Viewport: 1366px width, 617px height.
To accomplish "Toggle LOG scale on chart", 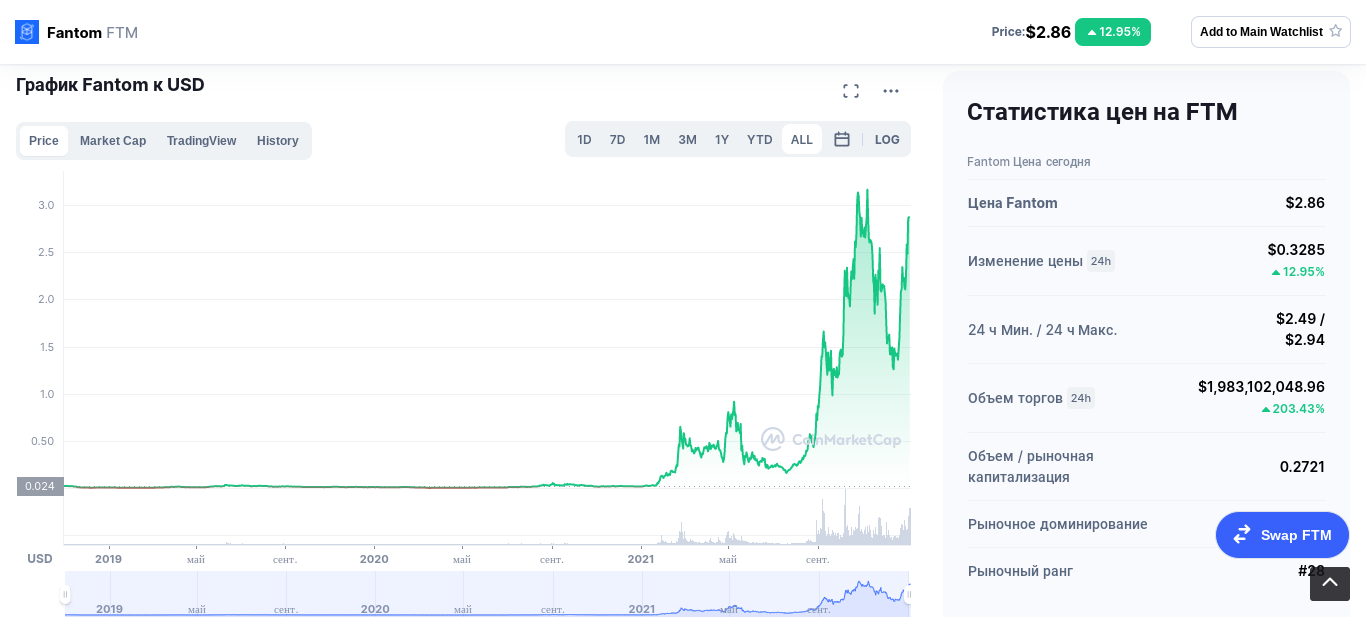I will (x=887, y=140).
